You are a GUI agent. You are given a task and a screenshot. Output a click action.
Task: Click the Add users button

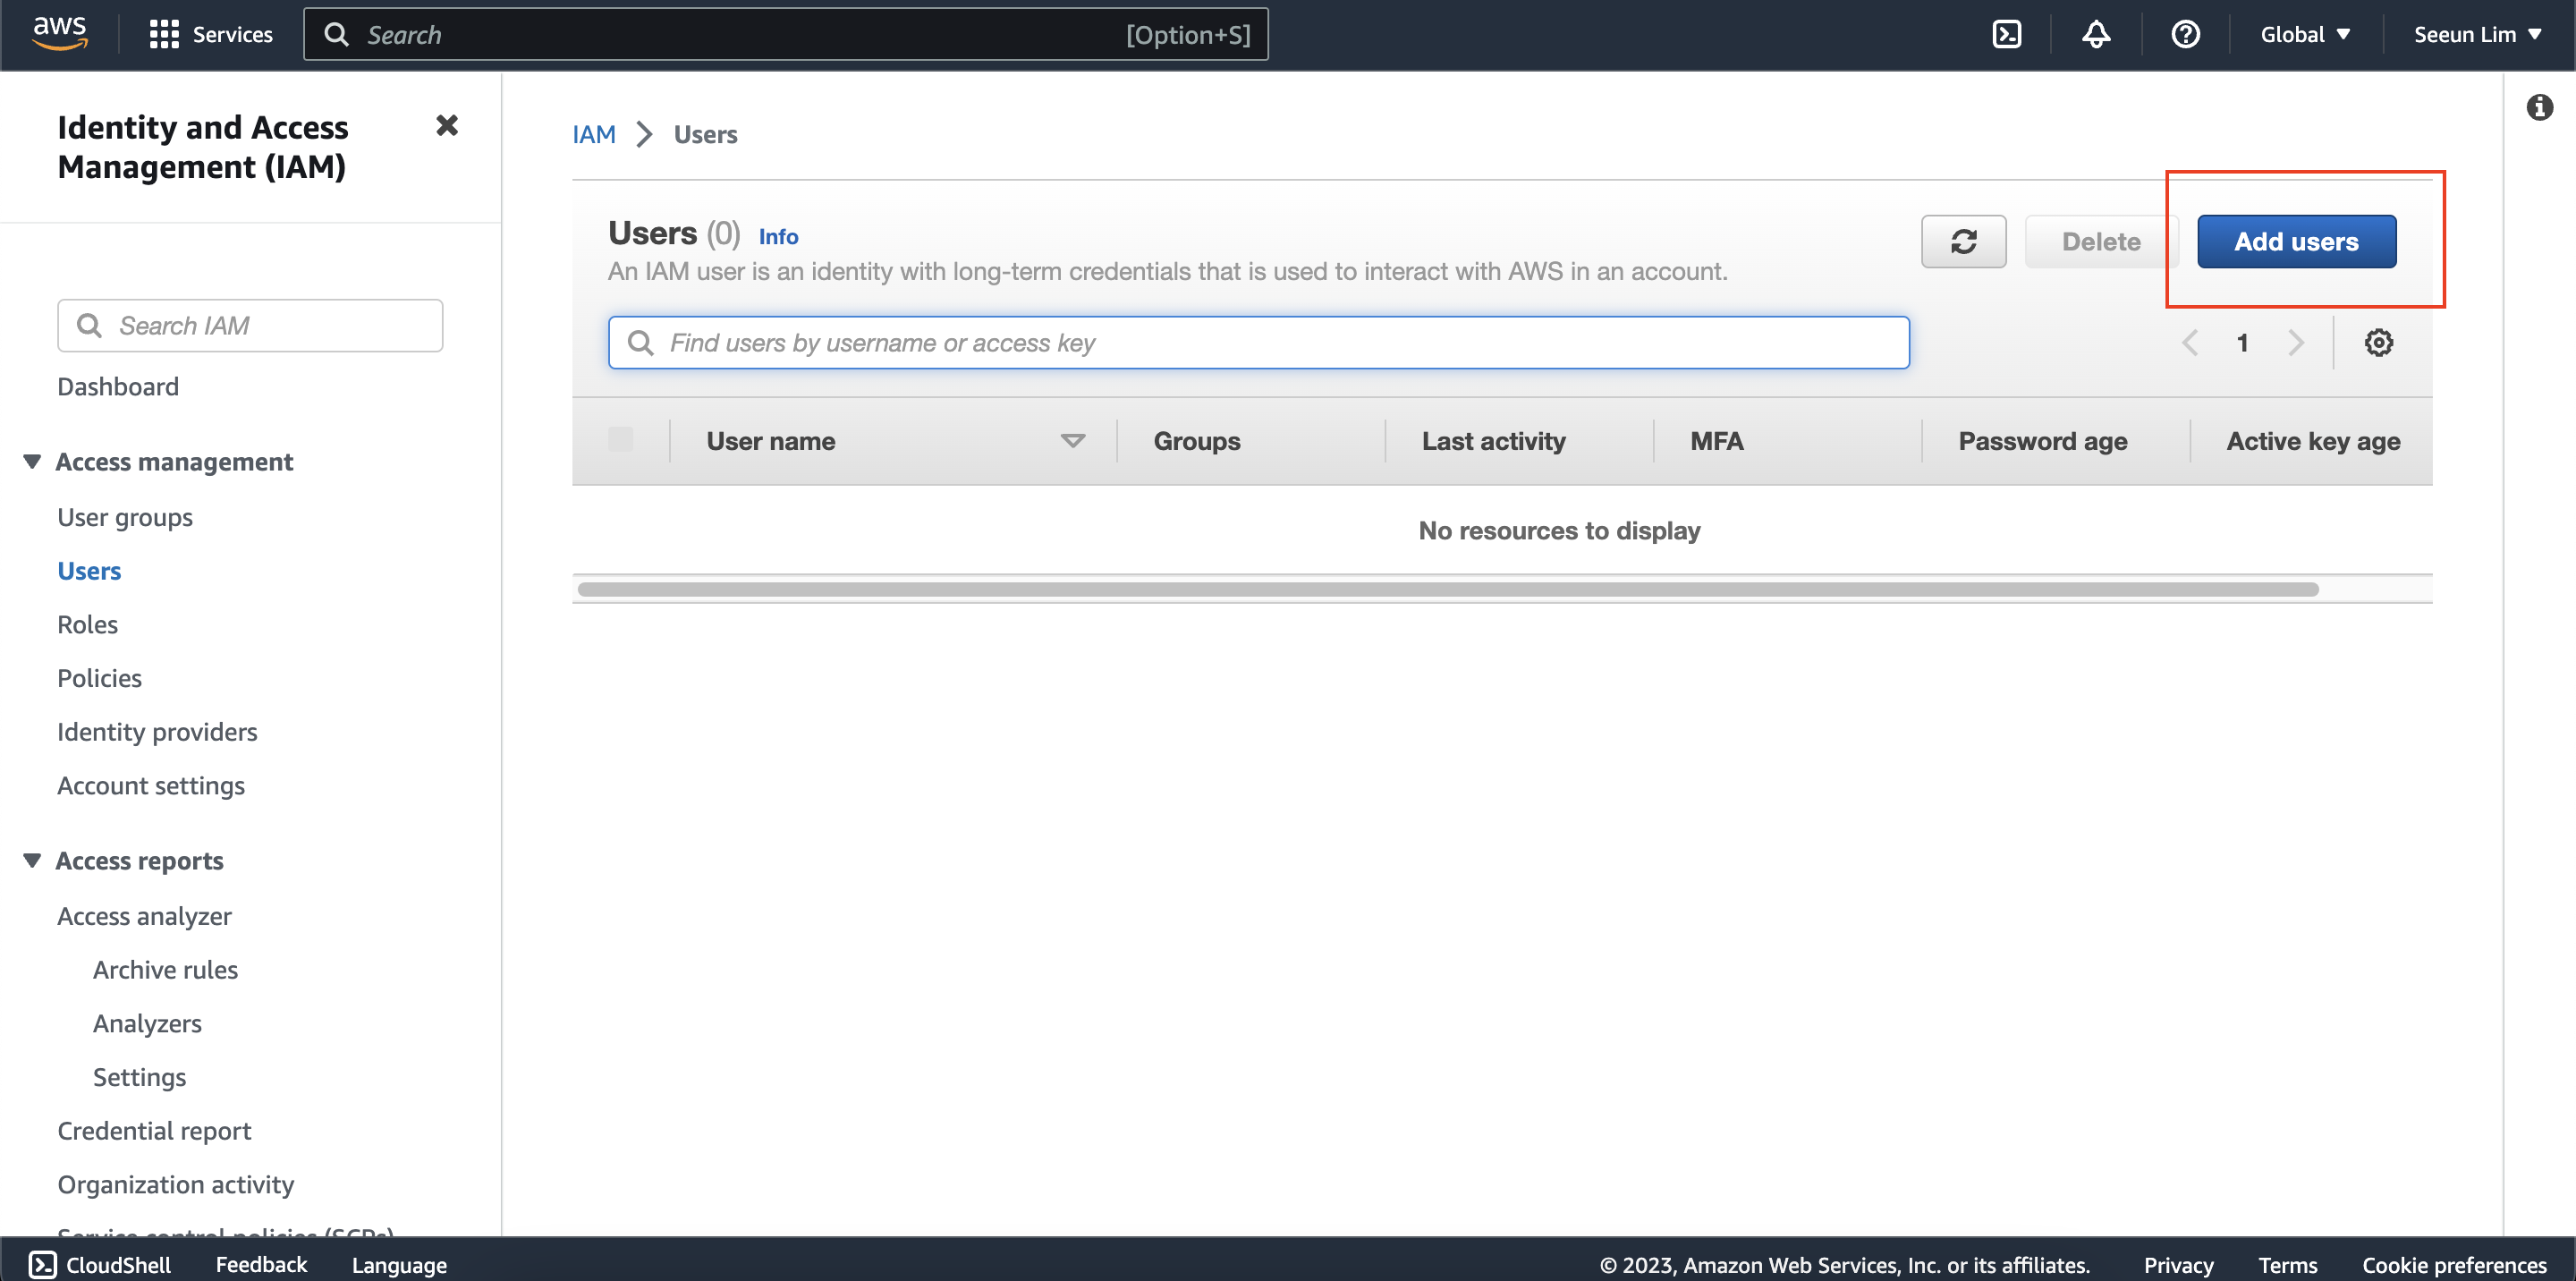pos(2296,241)
